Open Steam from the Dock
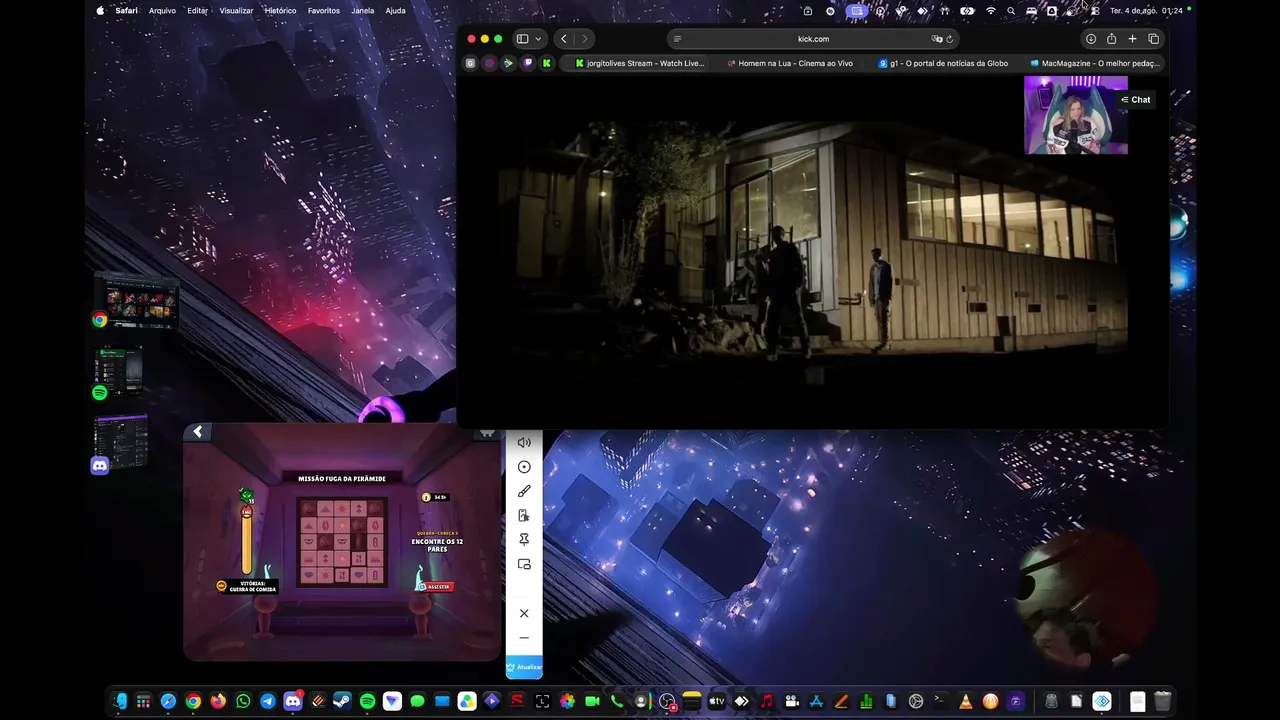The height and width of the screenshot is (720, 1280). (x=343, y=701)
